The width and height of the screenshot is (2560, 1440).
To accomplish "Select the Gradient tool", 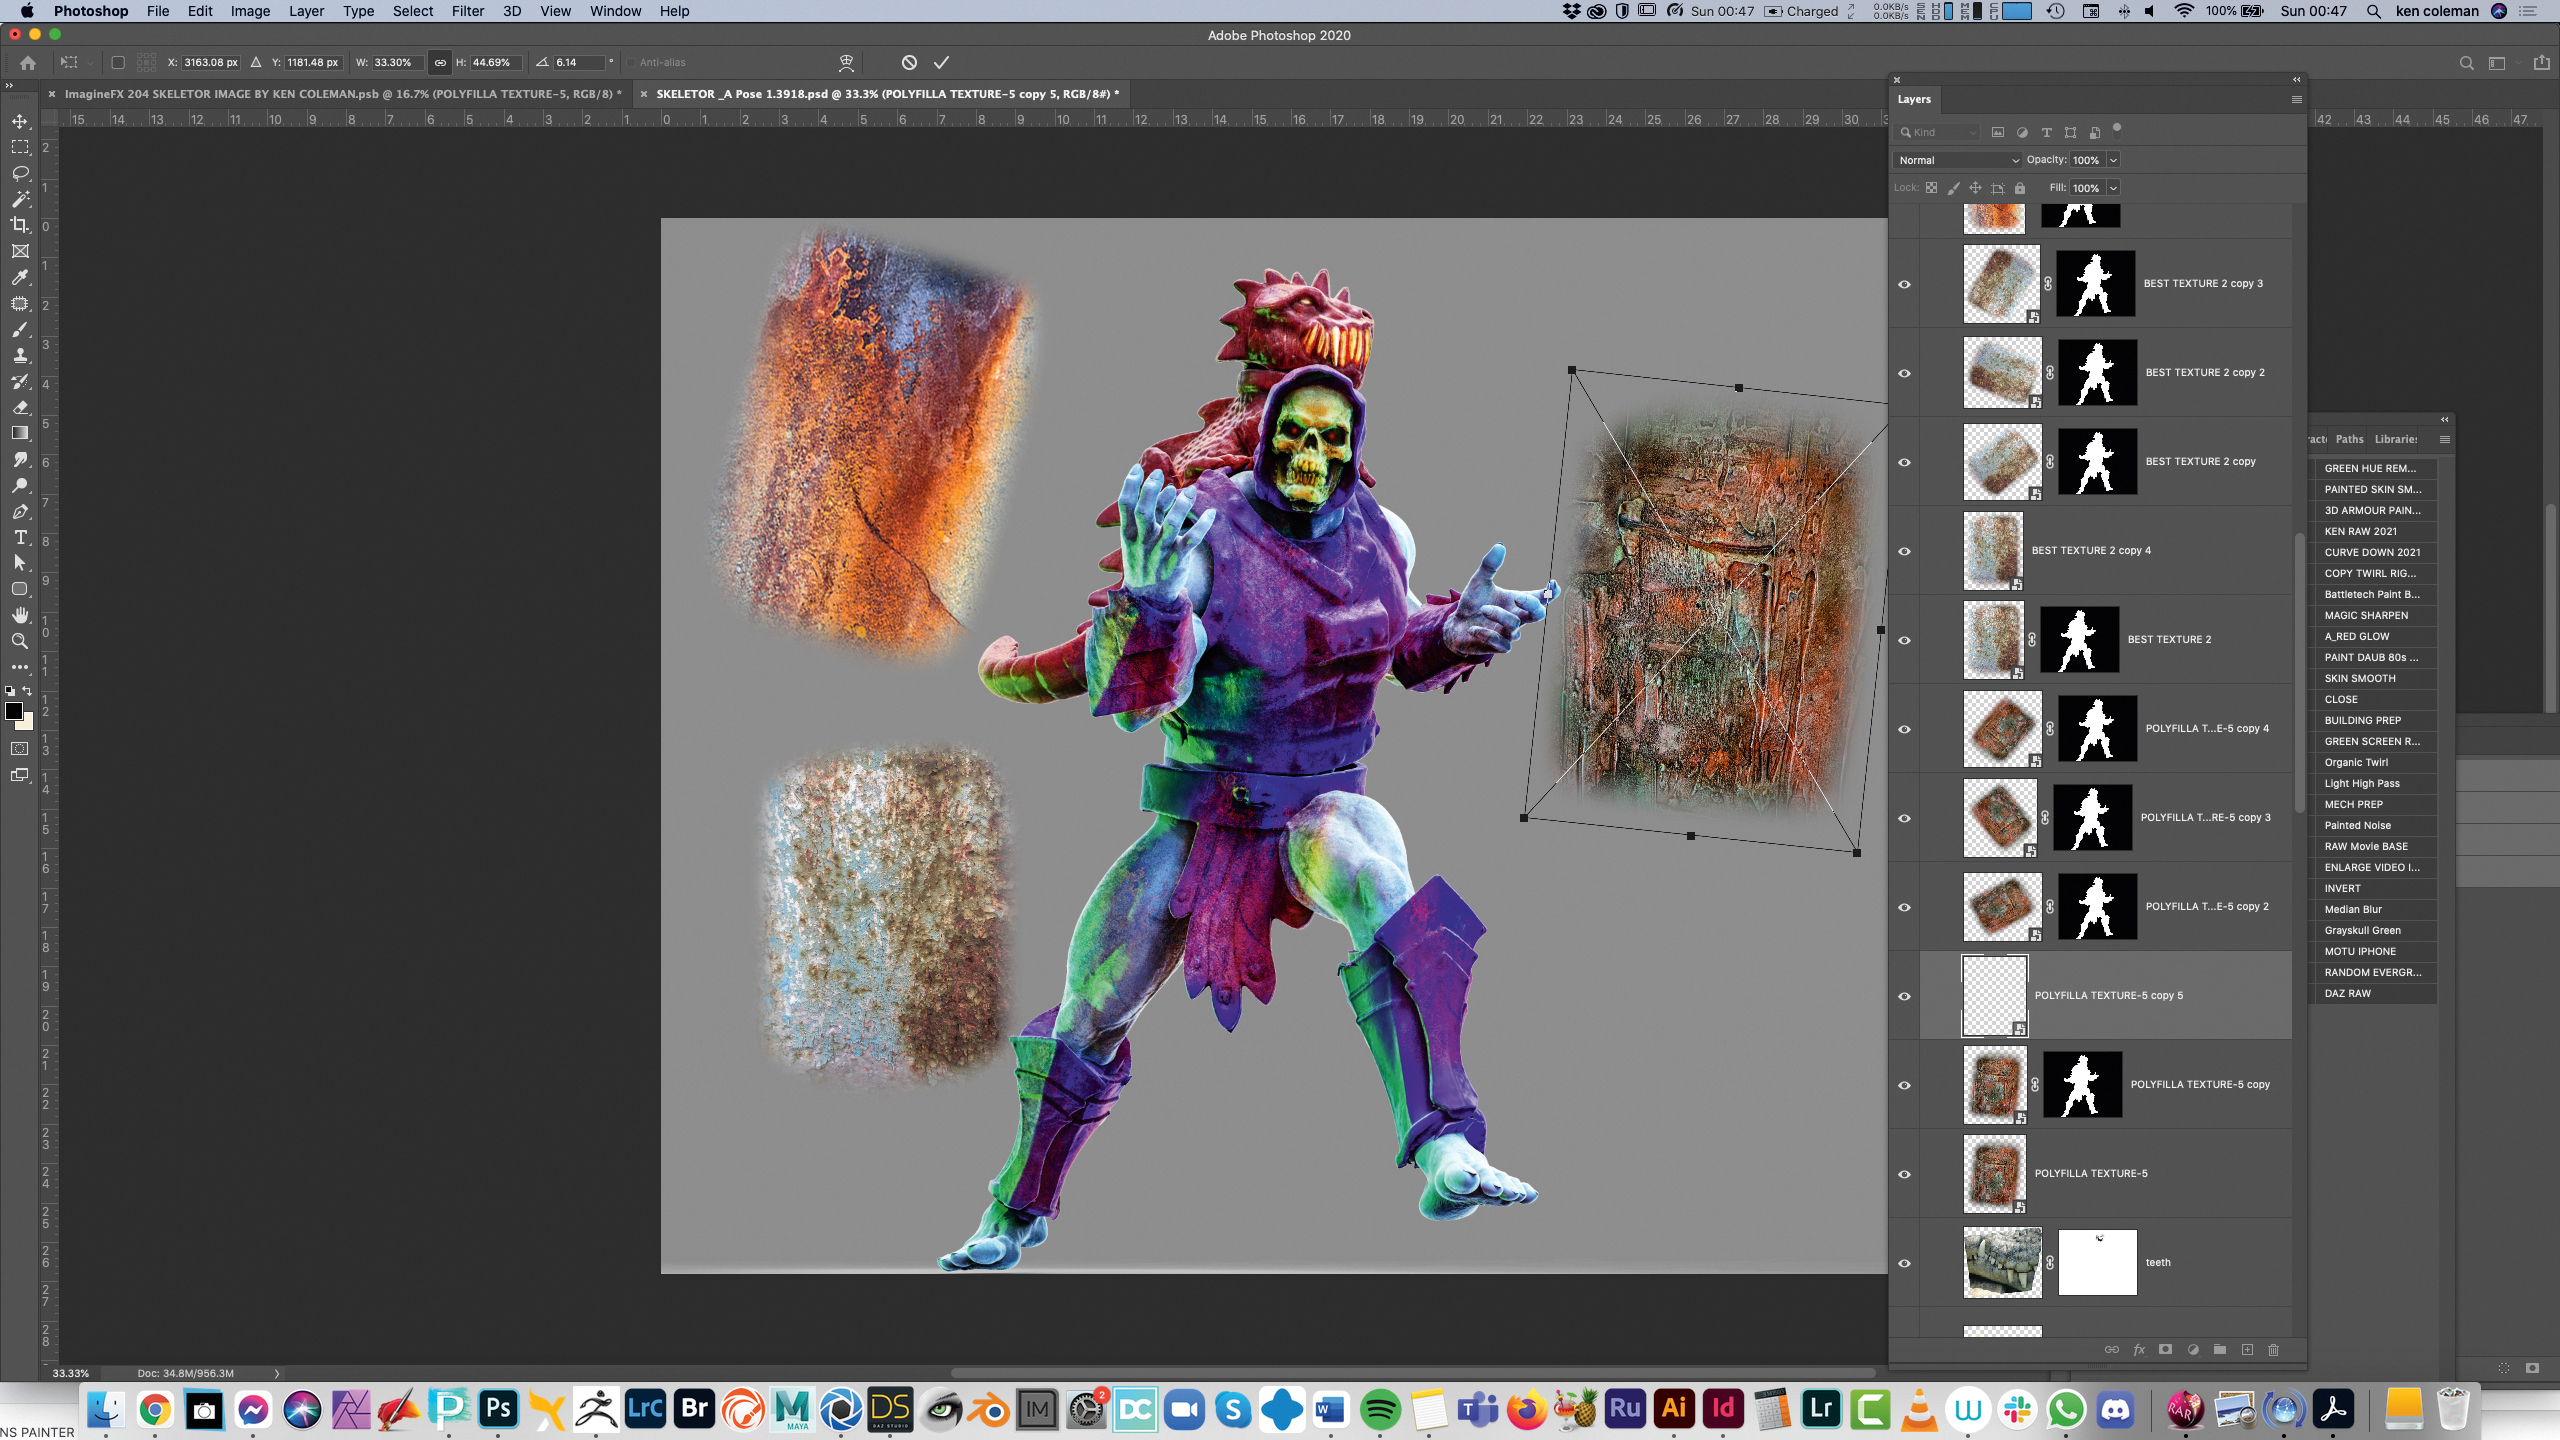I will tap(20, 433).
